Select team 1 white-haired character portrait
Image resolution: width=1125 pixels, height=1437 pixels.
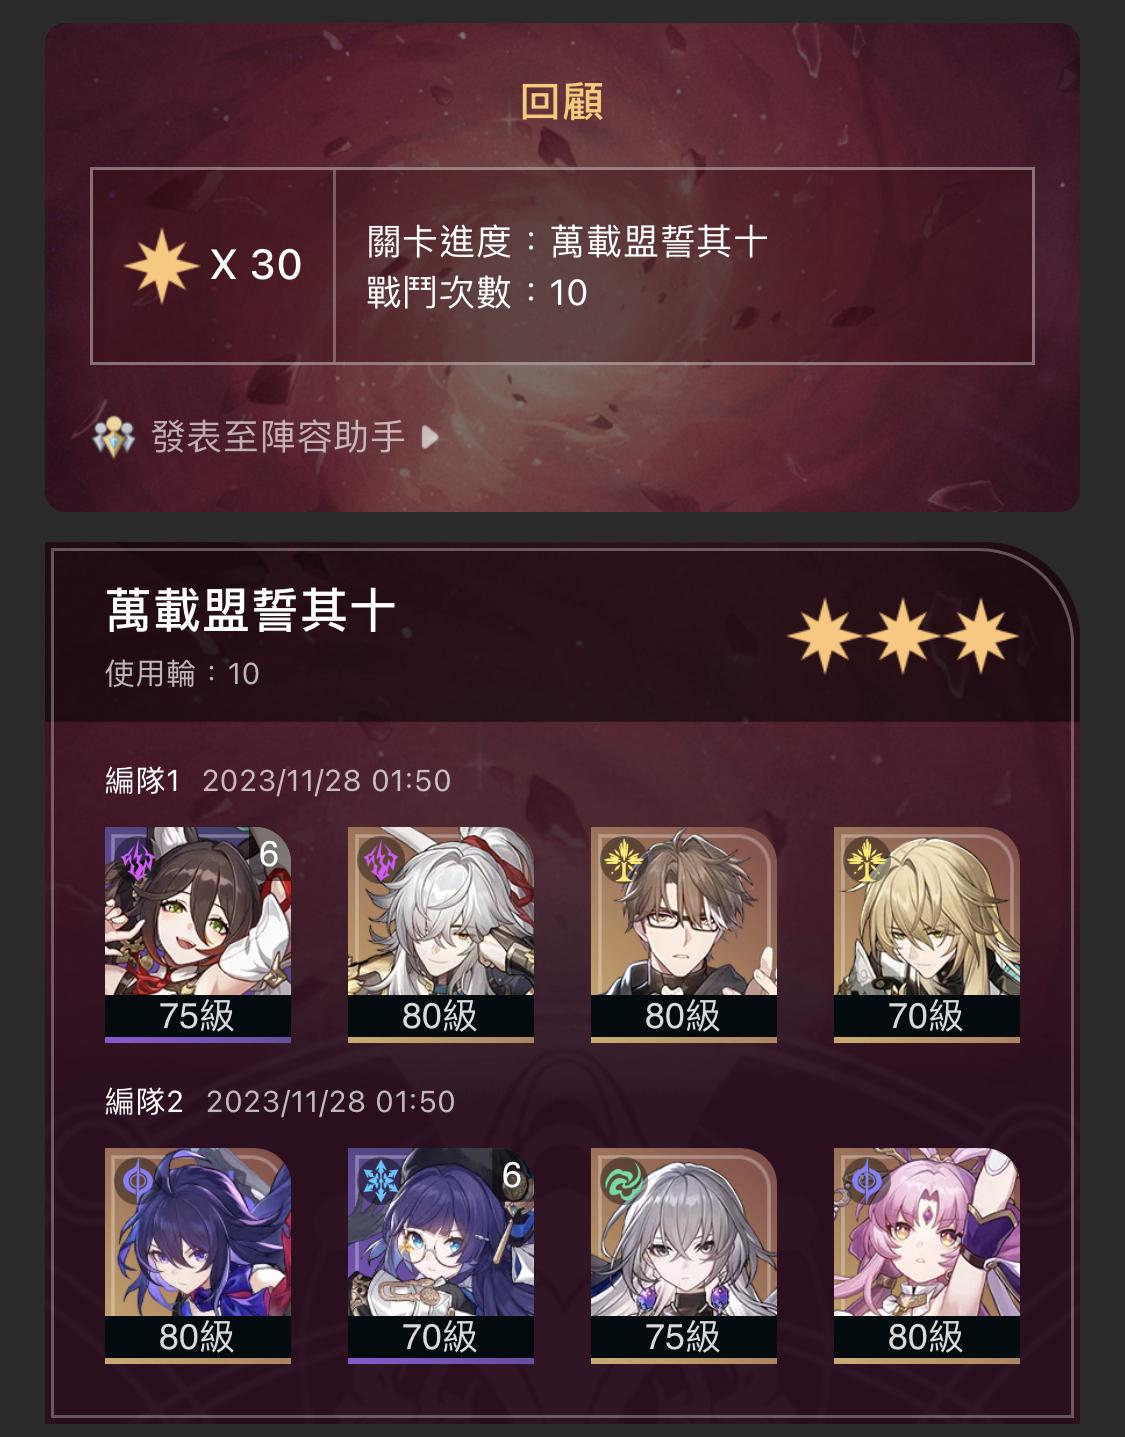441,934
